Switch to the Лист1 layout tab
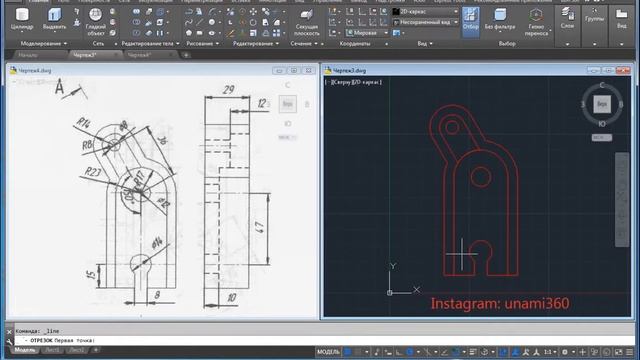Screen dimensions: 640x360 [x=52, y=350]
